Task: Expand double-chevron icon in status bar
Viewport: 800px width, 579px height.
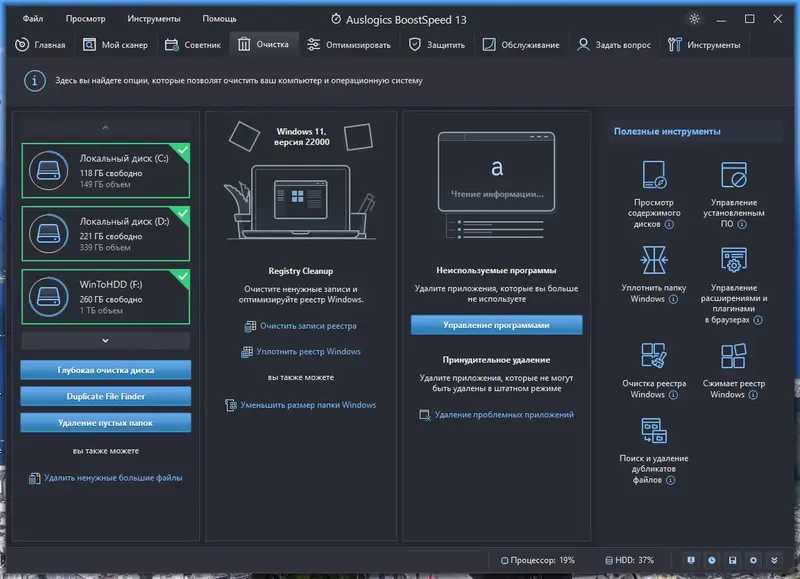Action: coord(774,560)
